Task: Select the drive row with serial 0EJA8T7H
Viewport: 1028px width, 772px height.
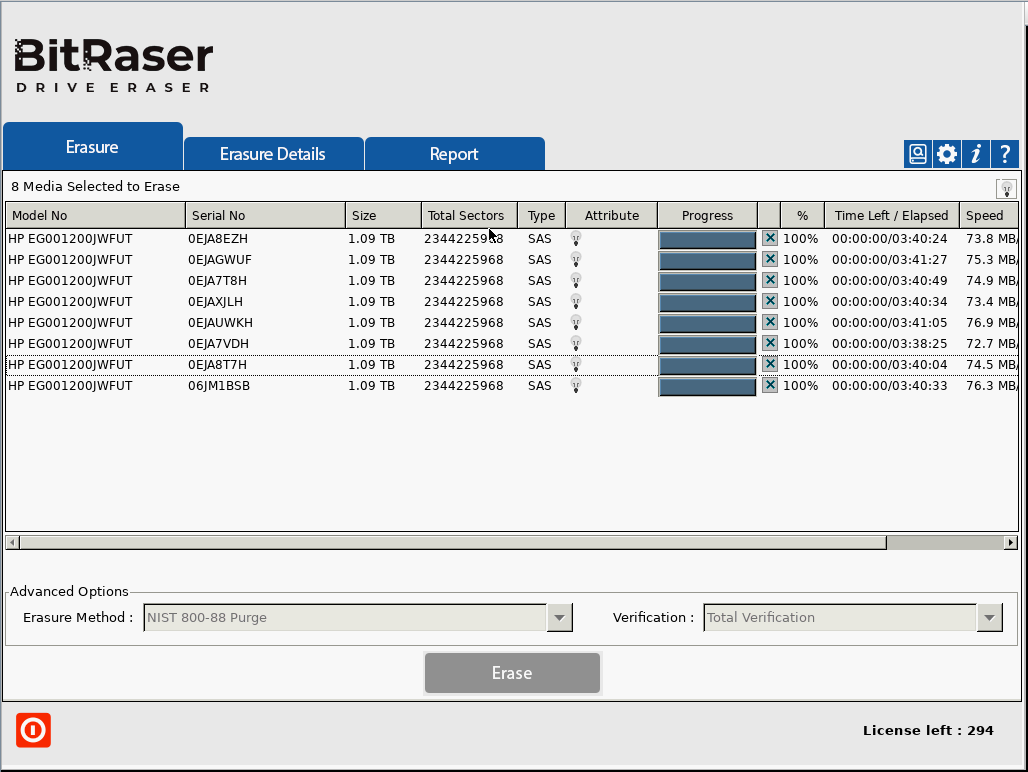Action: 512,364
